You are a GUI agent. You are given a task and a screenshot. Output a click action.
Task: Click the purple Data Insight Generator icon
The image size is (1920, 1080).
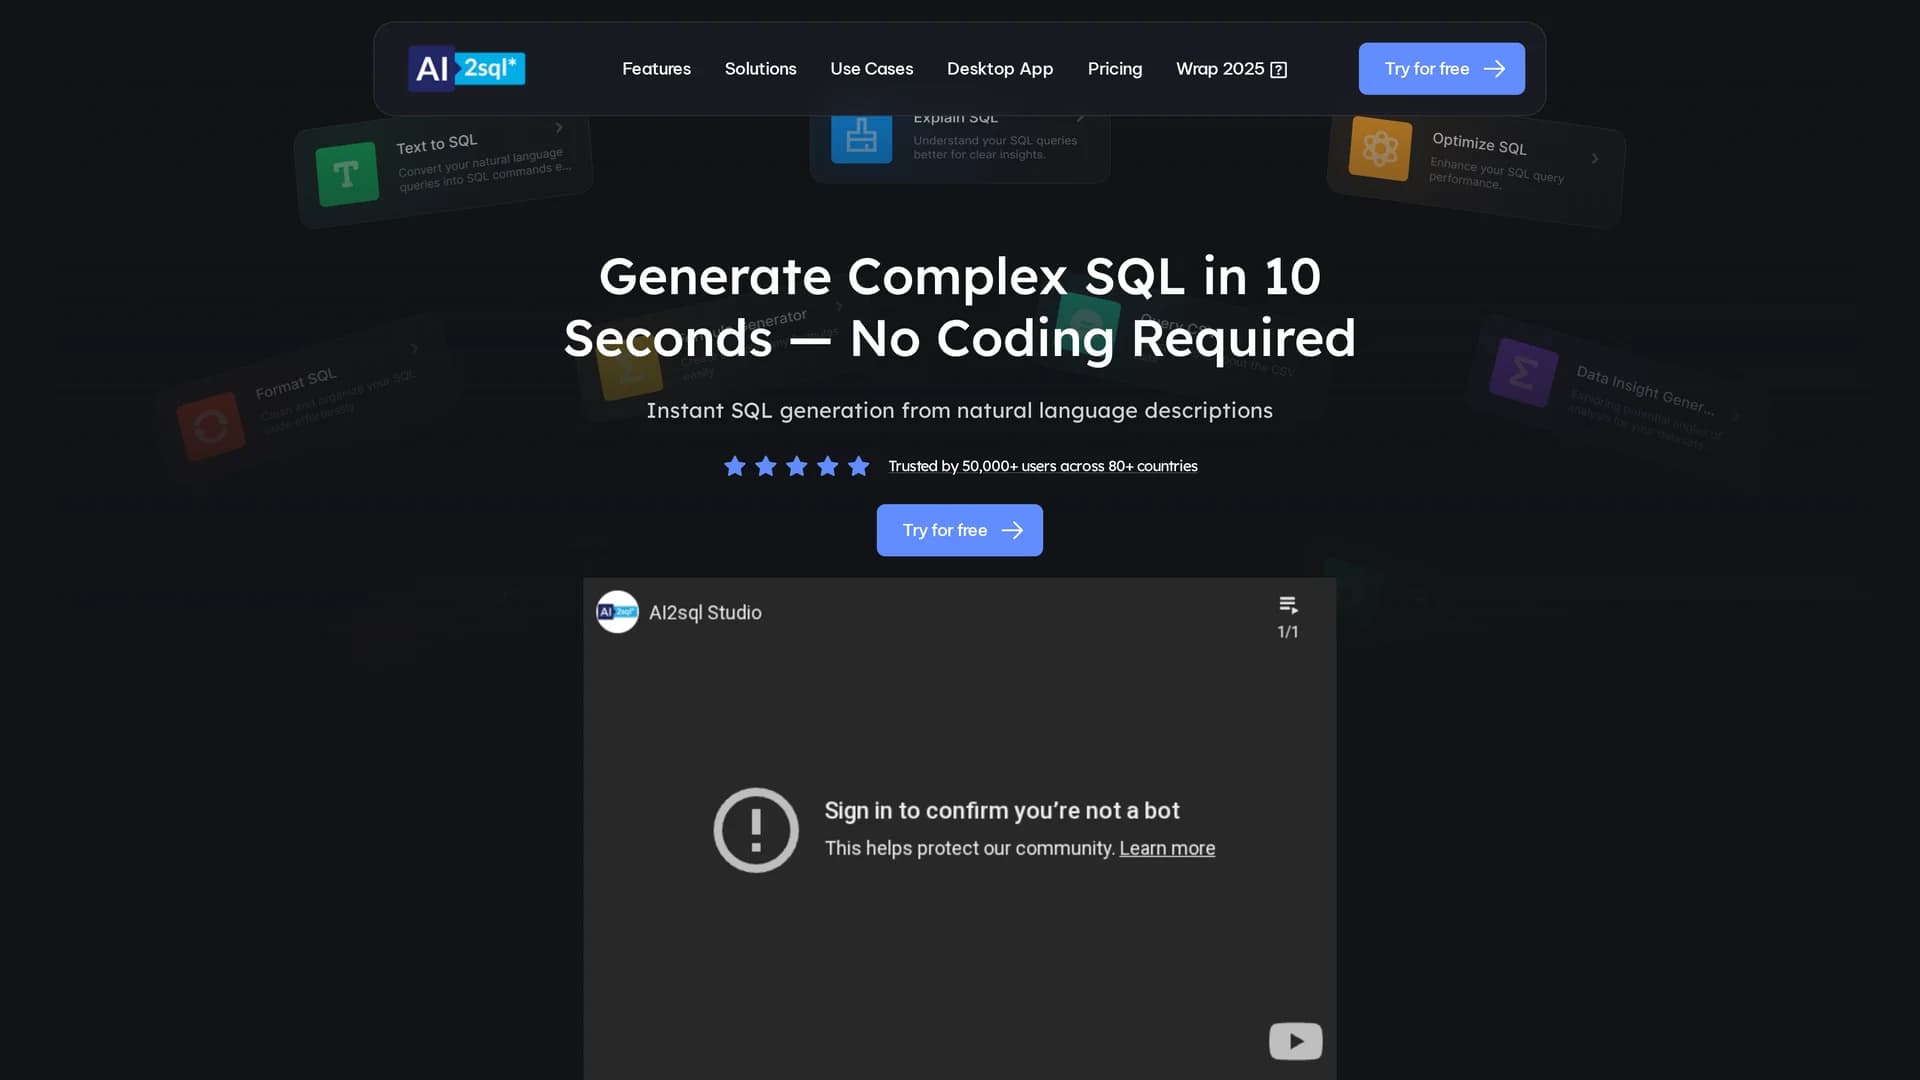1523,373
